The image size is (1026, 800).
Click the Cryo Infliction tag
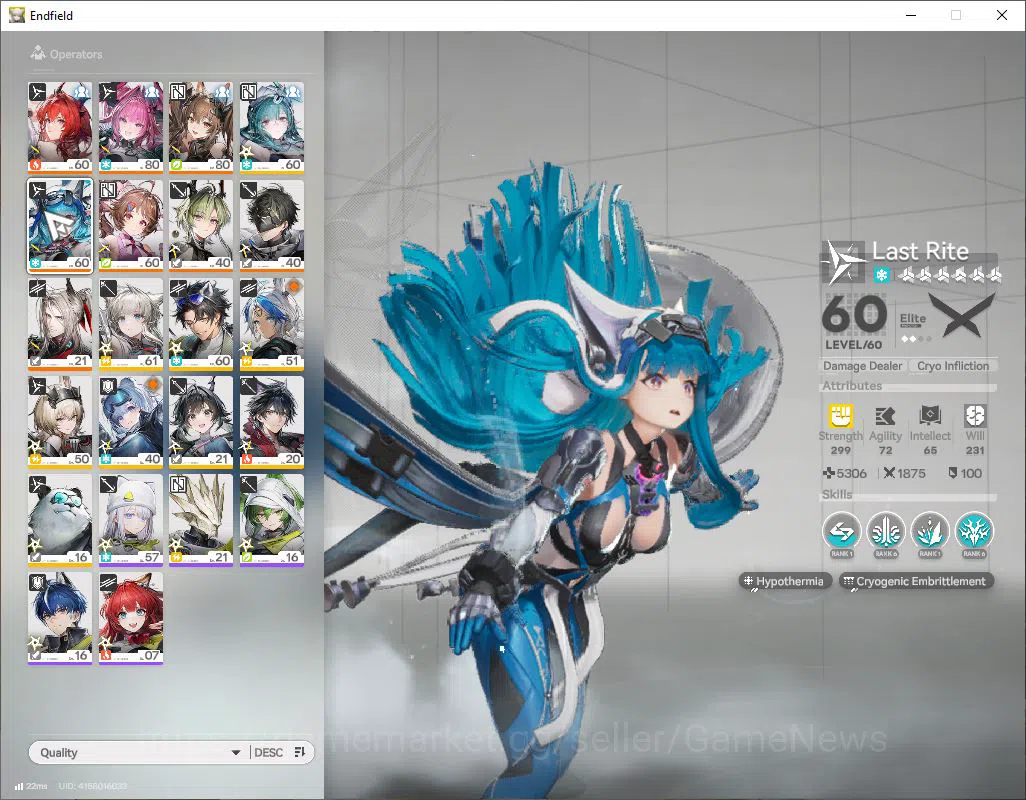953,366
